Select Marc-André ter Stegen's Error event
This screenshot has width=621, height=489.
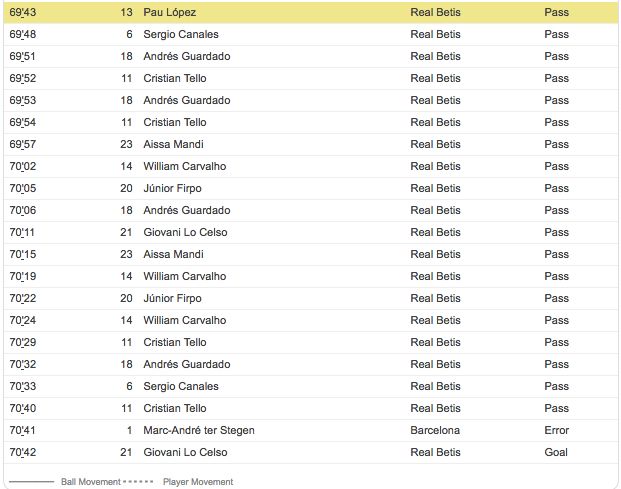310,430
